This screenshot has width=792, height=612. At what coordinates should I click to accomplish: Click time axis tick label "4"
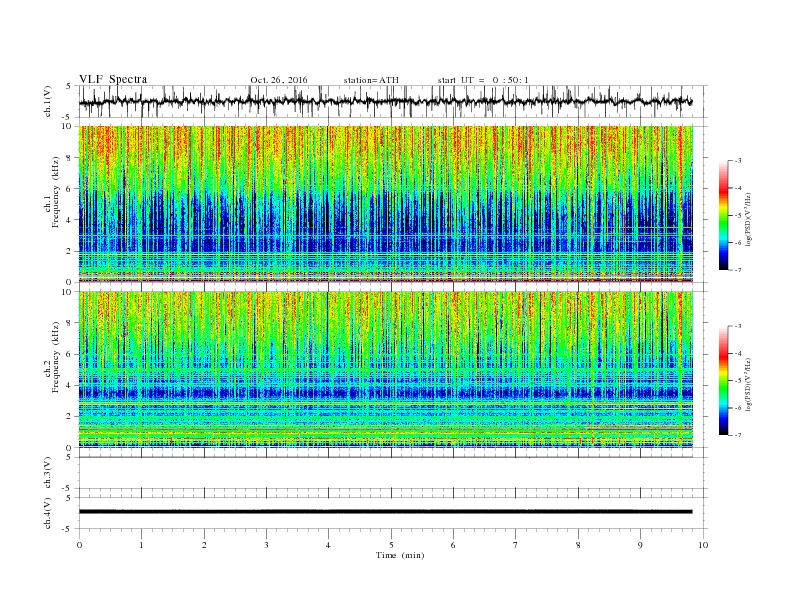tap(328, 545)
